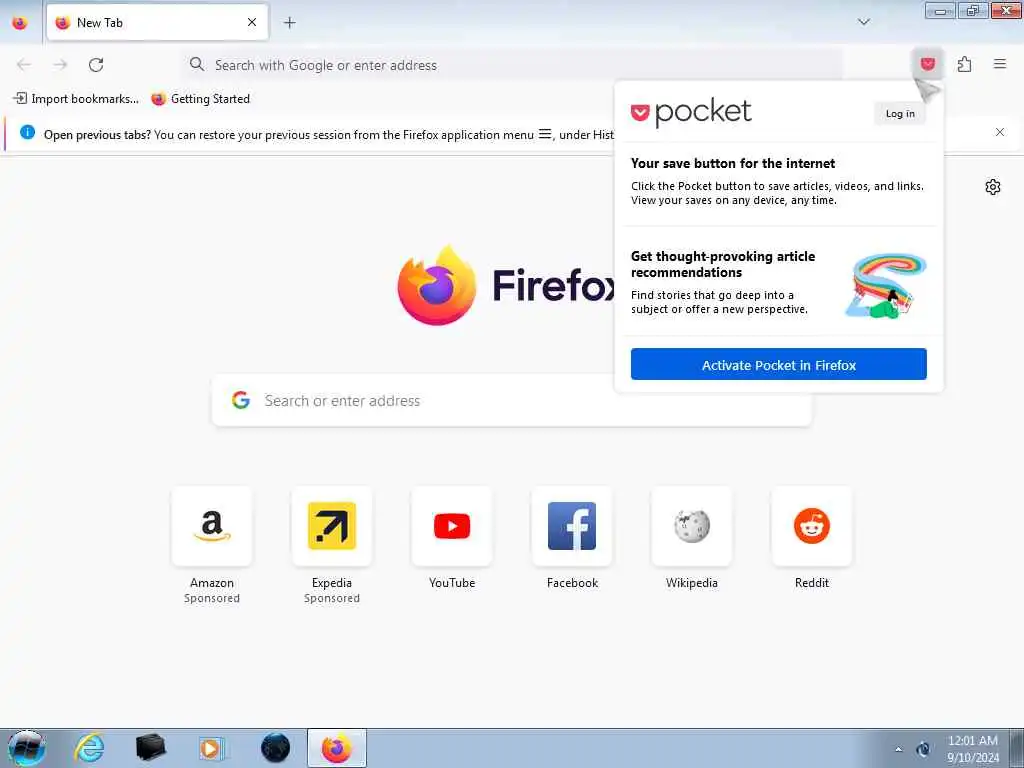
Task: Click the Firefox taskbar button
Action: (337, 748)
